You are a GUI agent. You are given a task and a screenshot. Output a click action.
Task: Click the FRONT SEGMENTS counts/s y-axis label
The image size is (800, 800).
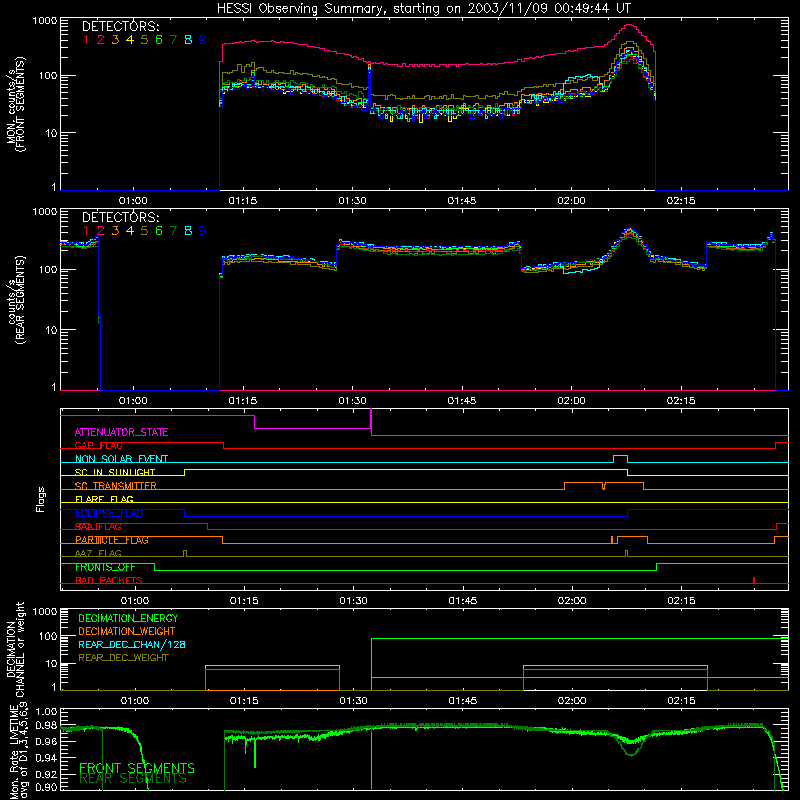(16, 104)
